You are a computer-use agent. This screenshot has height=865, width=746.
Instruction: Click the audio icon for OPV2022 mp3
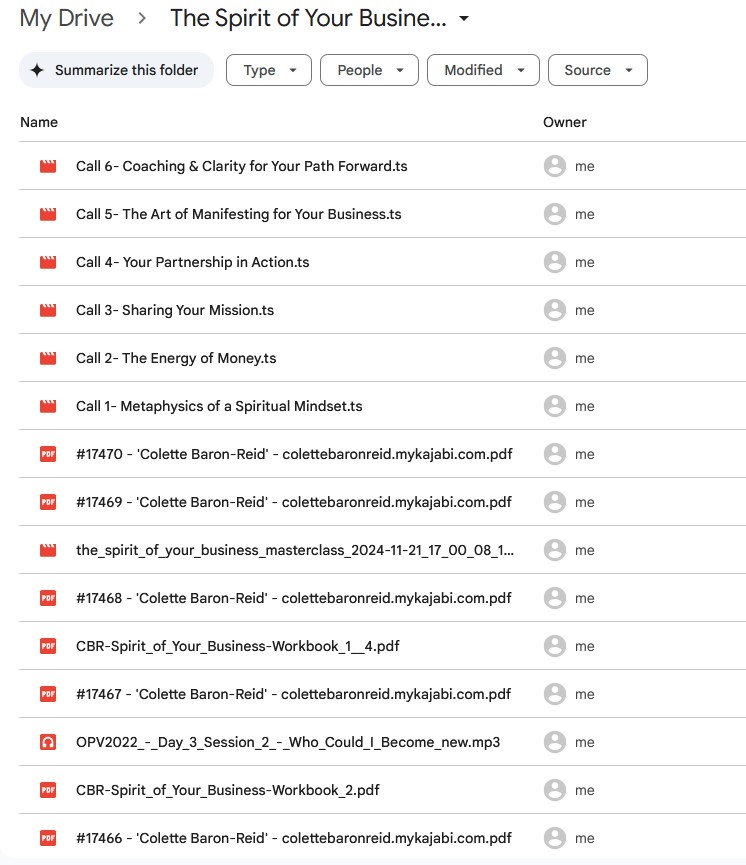tap(47, 743)
